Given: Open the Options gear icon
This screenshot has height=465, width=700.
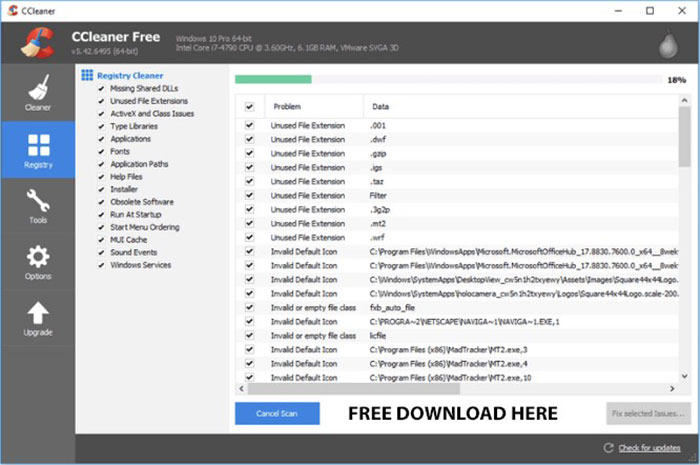Looking at the screenshot, I should (x=38, y=257).
